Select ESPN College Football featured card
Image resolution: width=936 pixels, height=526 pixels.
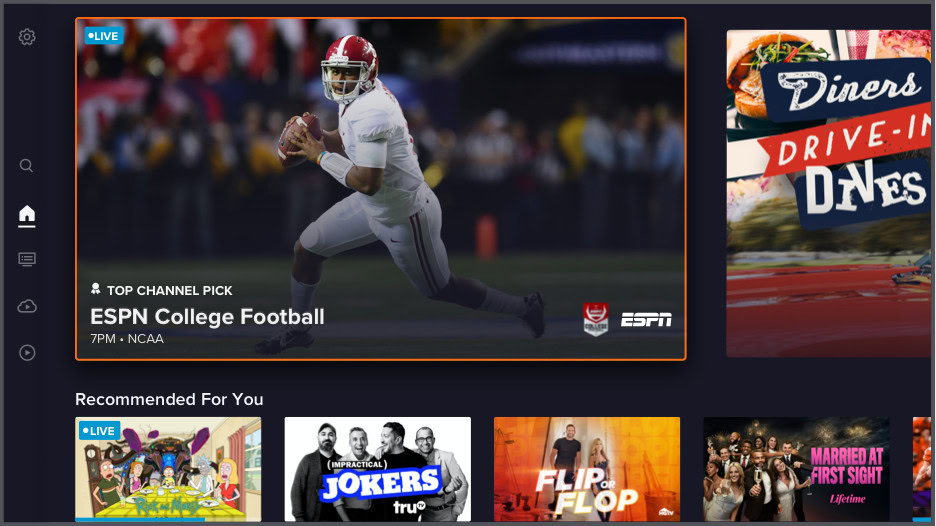coord(381,189)
